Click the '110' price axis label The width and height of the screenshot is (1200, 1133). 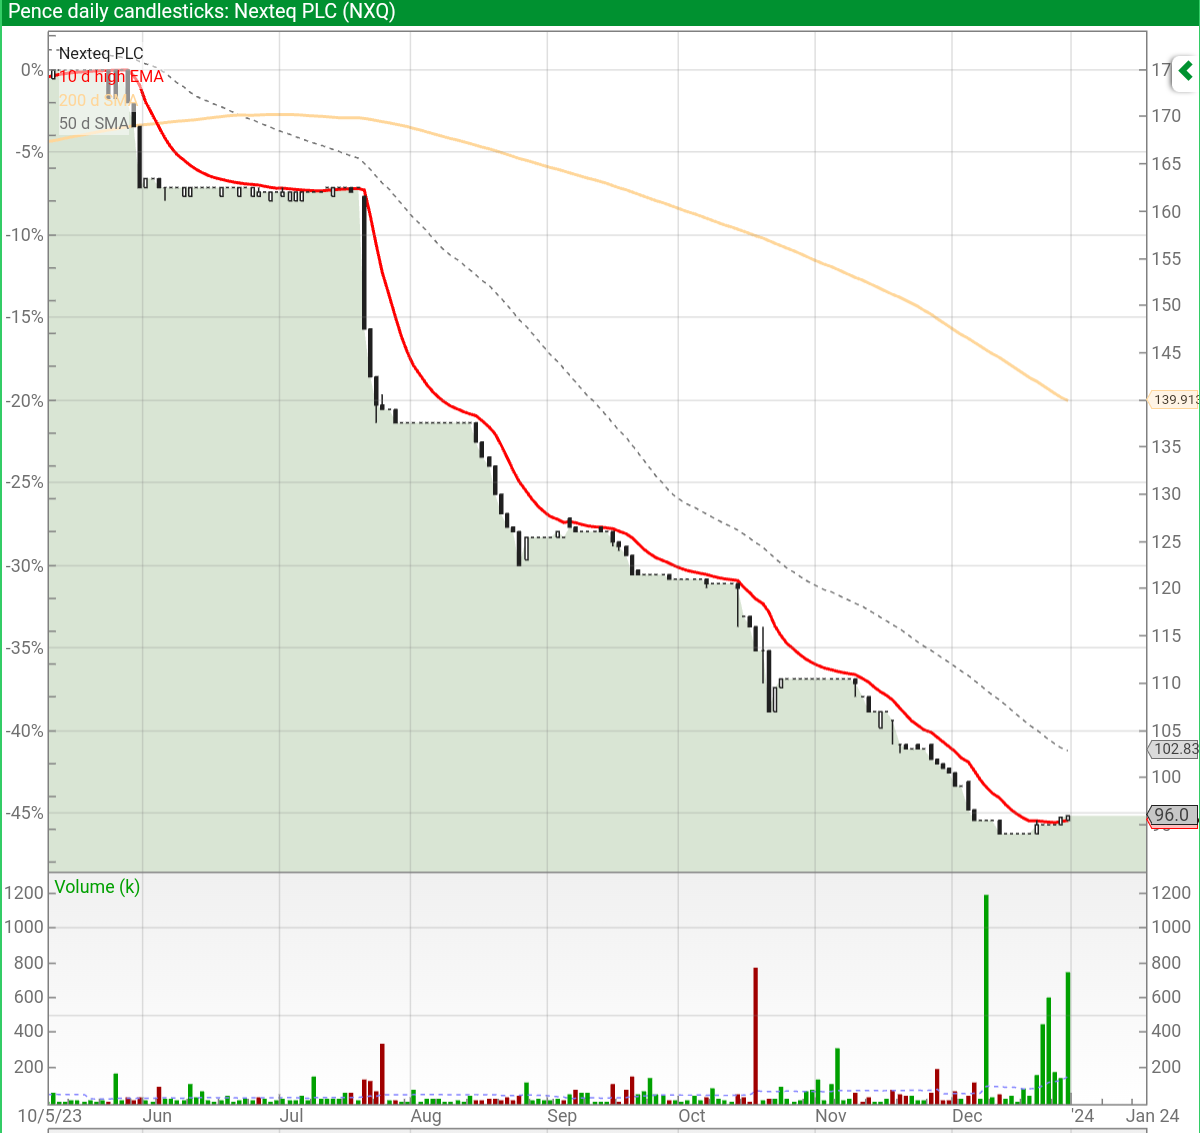pyautogui.click(x=1166, y=683)
